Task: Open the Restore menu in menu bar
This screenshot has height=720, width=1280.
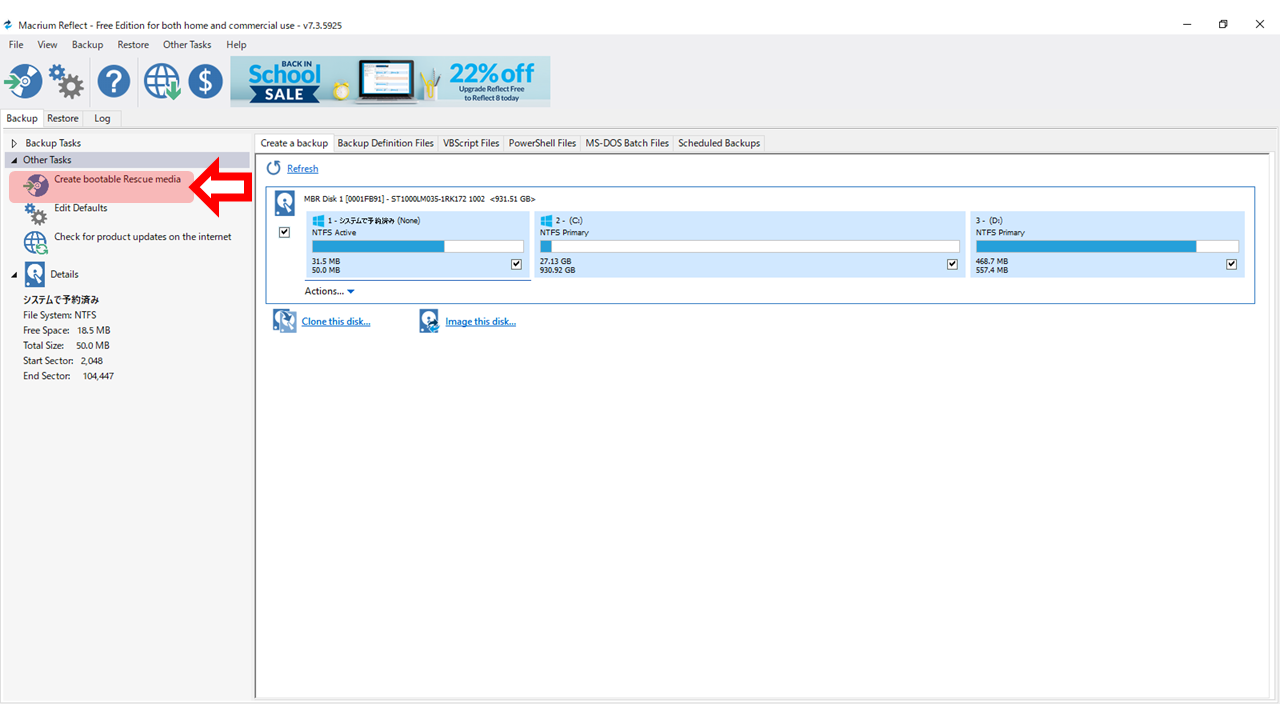Action: click(133, 45)
